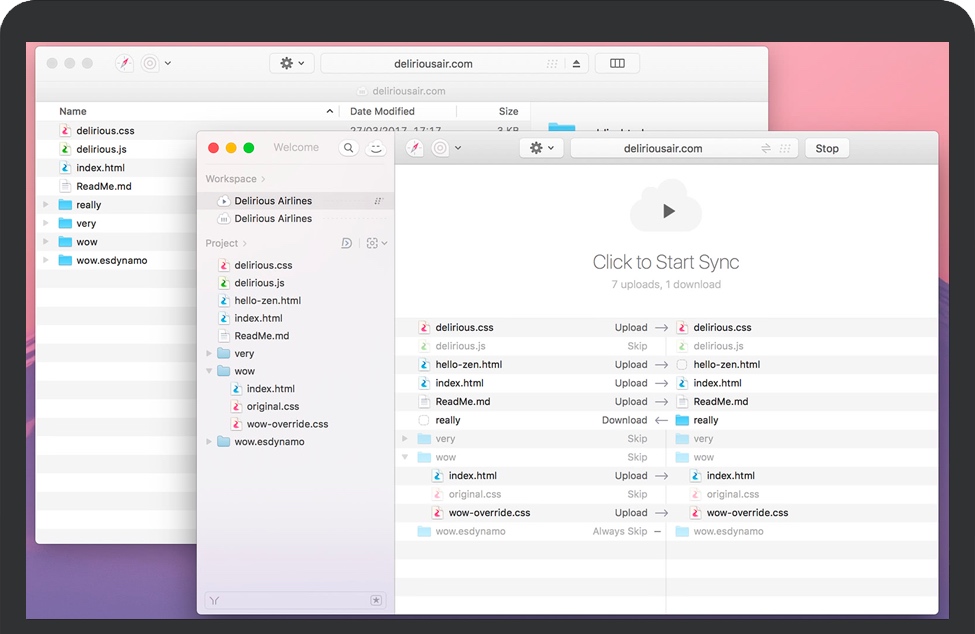Viewport: 975px width, 634px height.
Task: Click the filter field at sidebar bottom
Action: click(x=290, y=601)
